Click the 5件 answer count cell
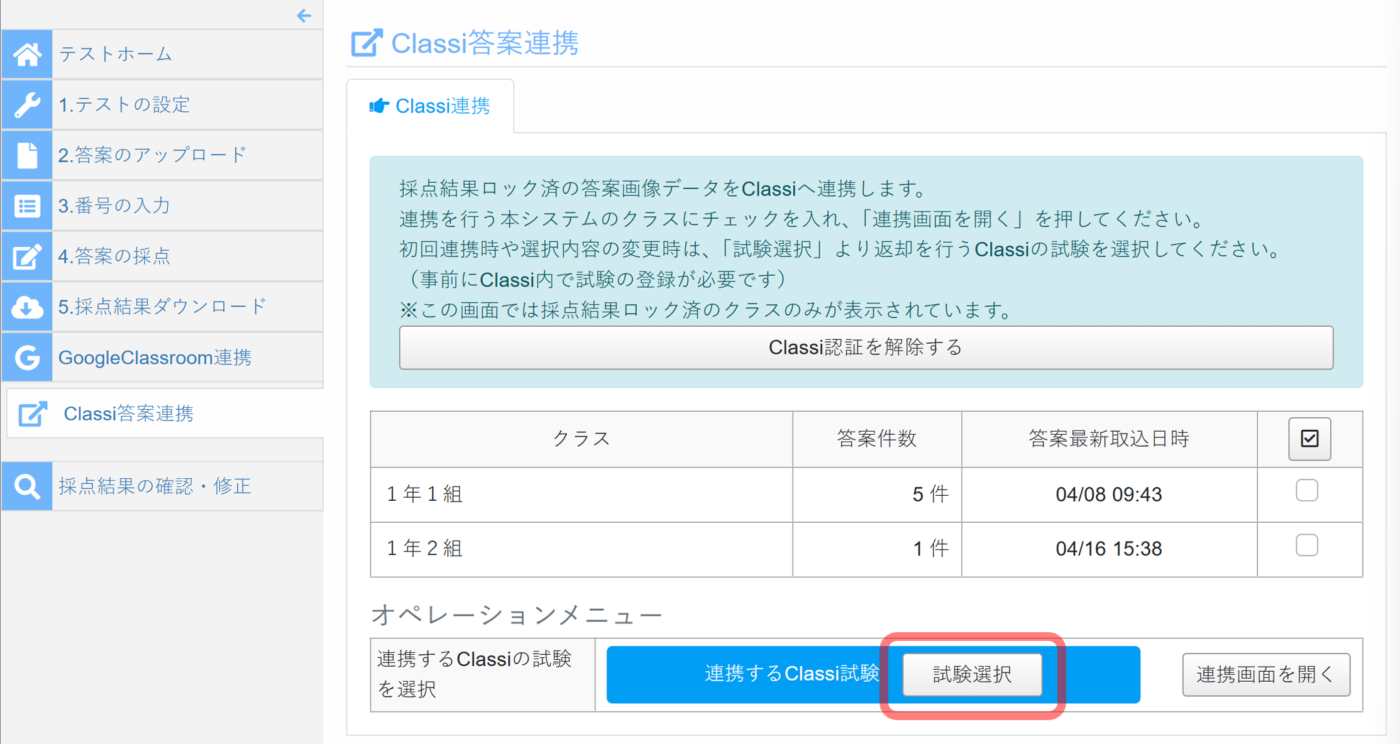This screenshot has height=744, width=1400. 877,495
